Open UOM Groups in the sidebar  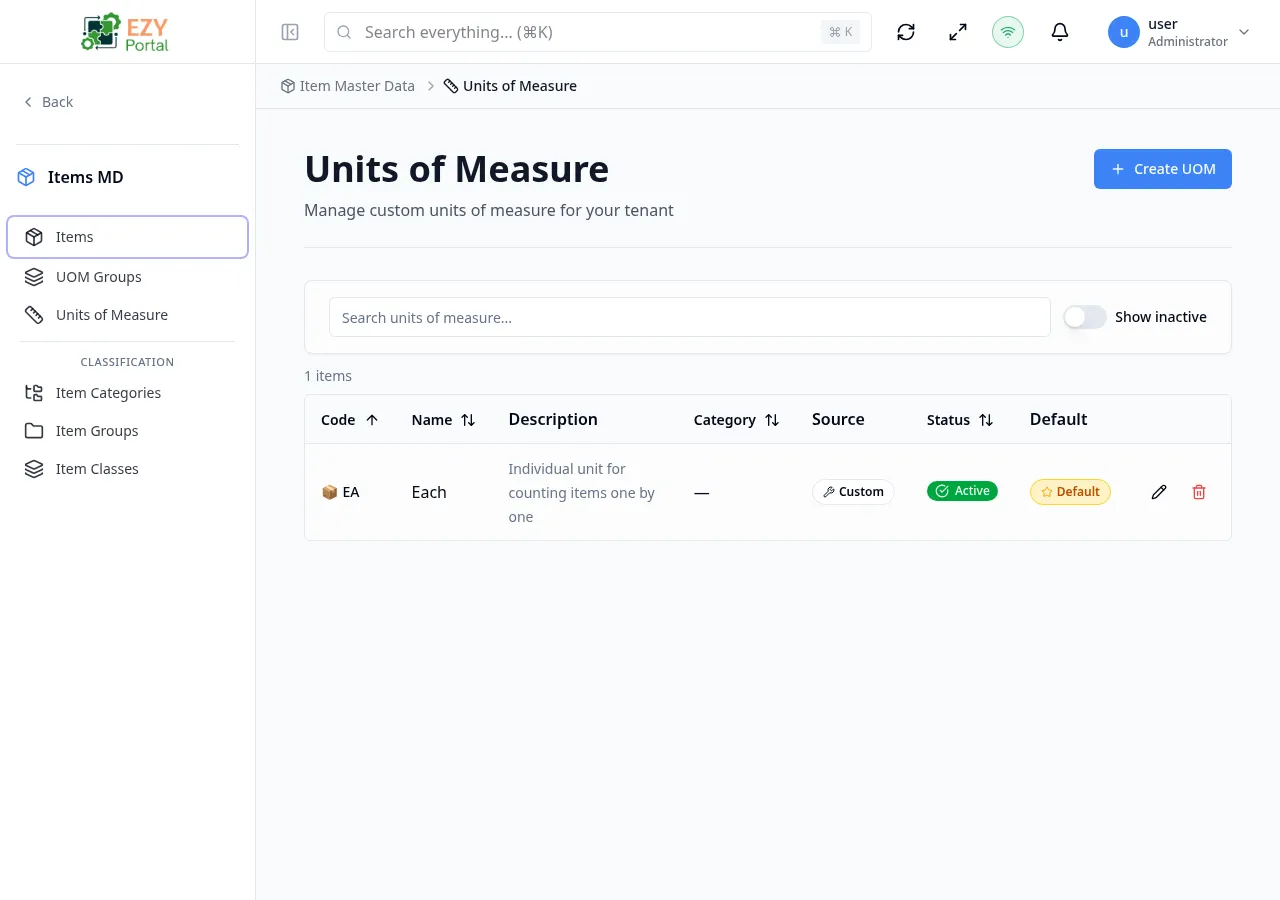(98, 277)
